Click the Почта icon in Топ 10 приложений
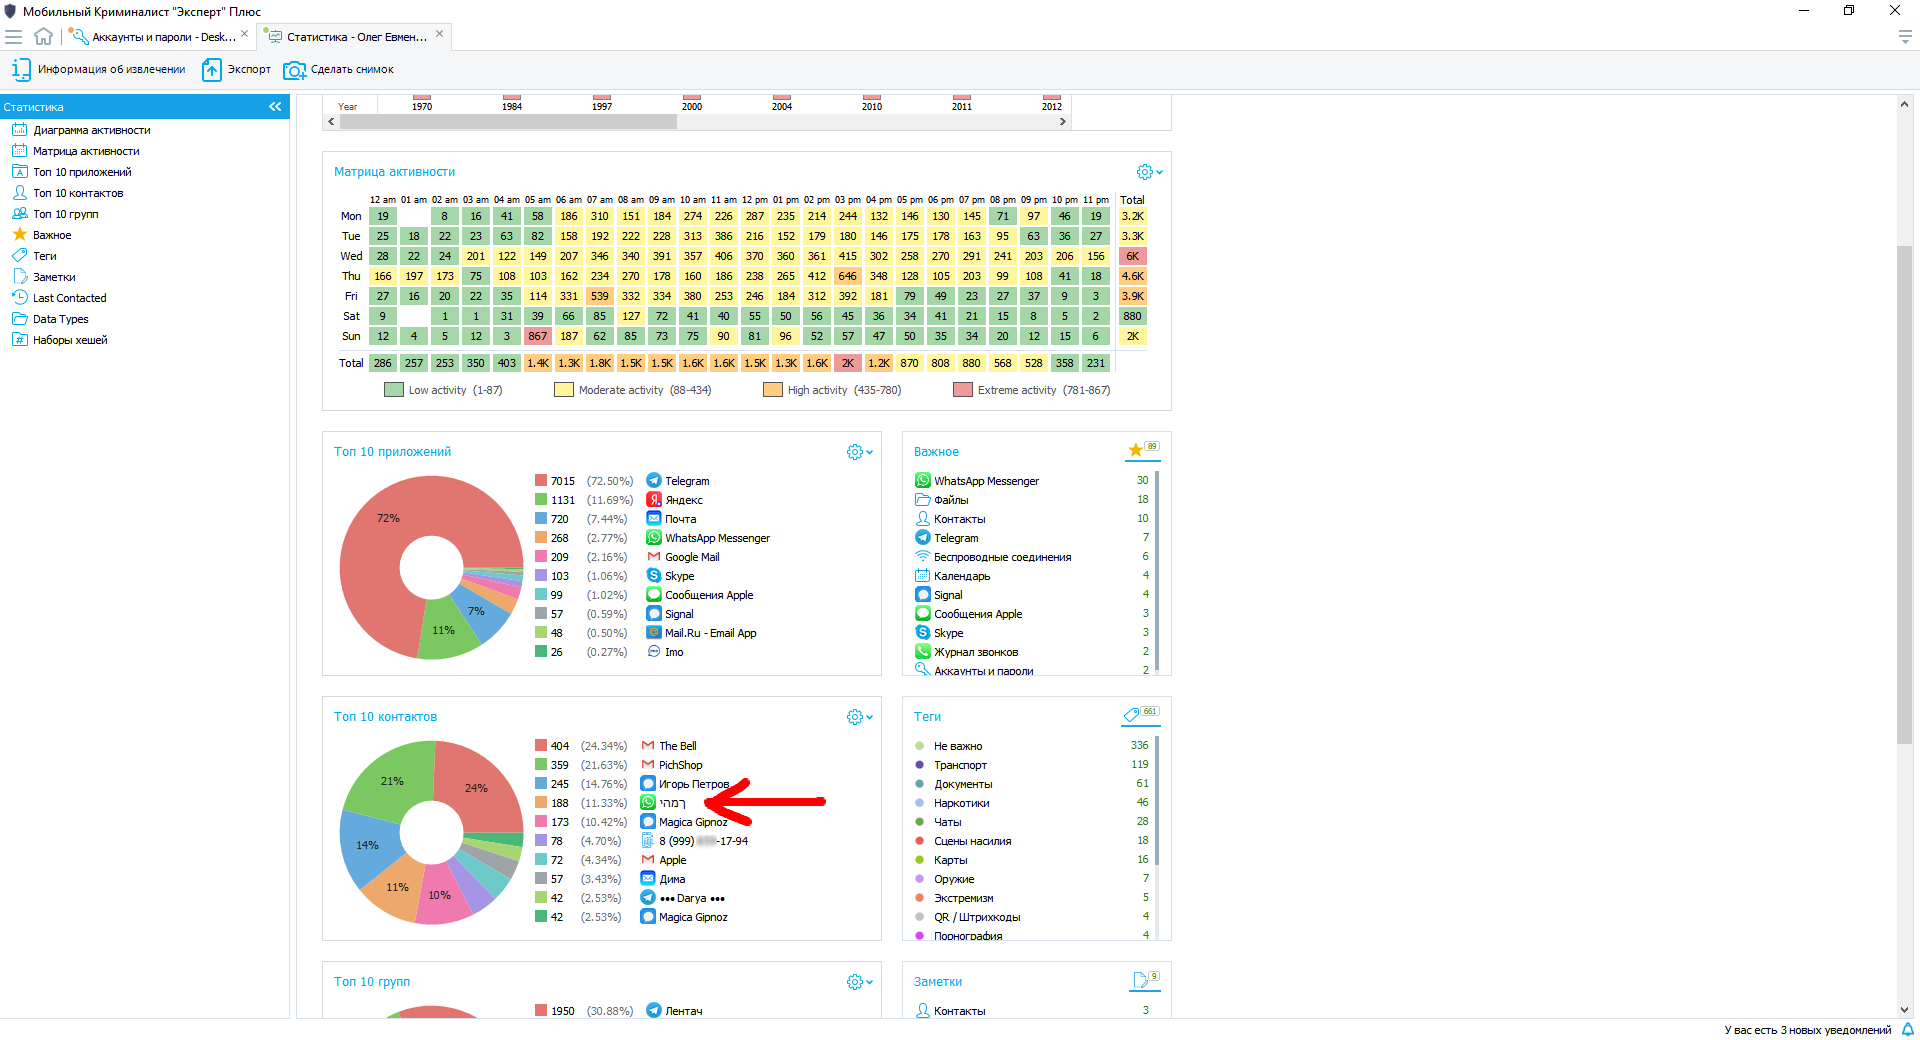Image resolution: width=1920 pixels, height=1040 pixels. tap(654, 519)
